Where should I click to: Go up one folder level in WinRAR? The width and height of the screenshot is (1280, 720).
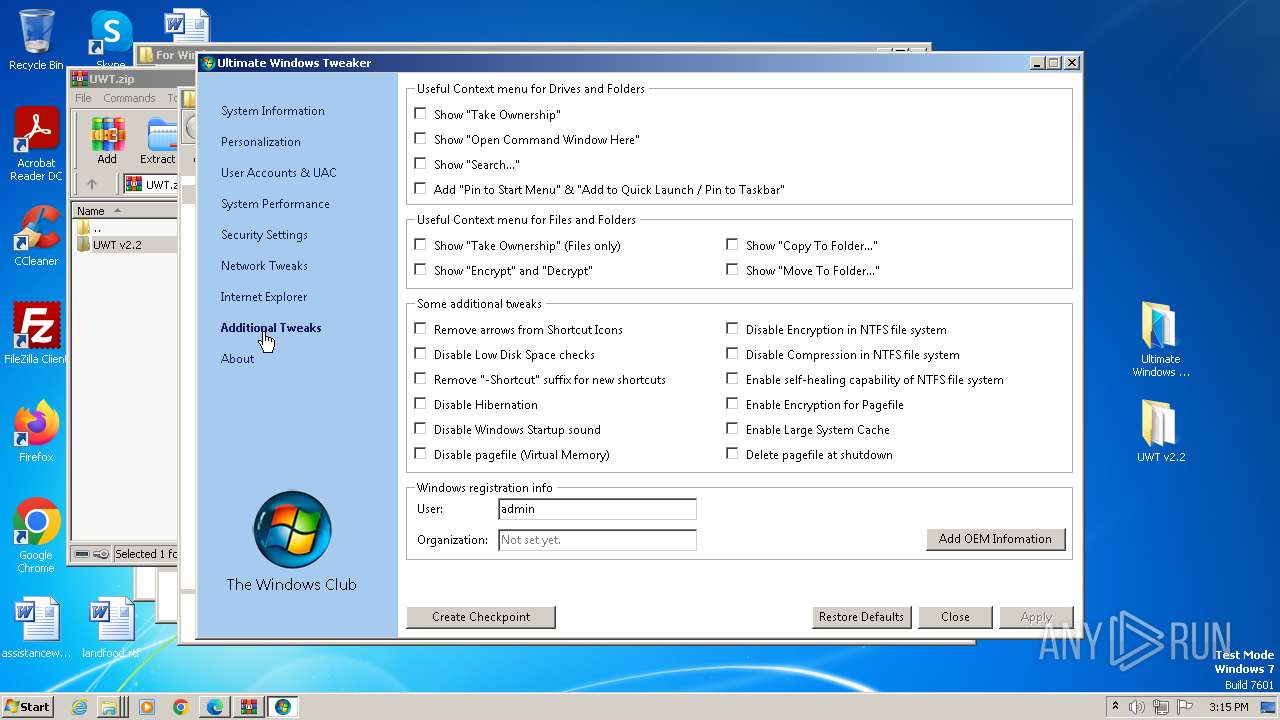tap(92, 184)
